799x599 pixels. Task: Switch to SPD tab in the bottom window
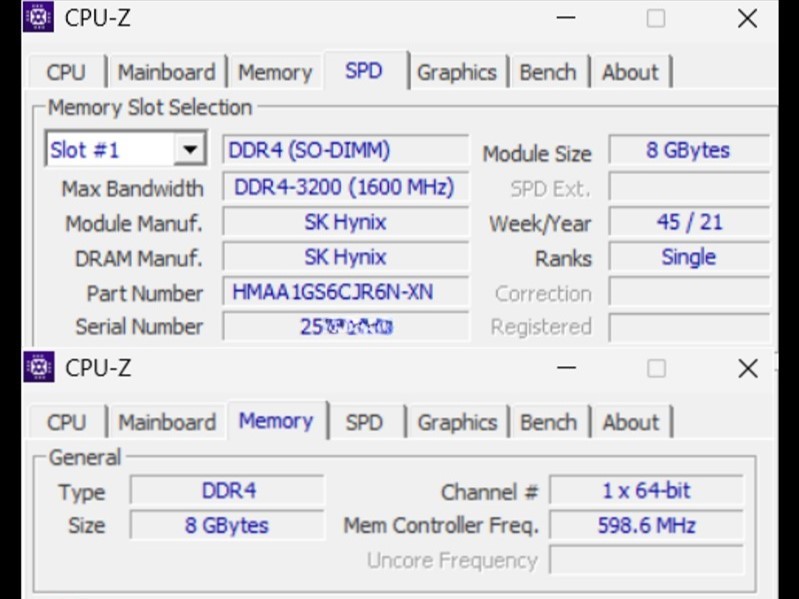364,422
